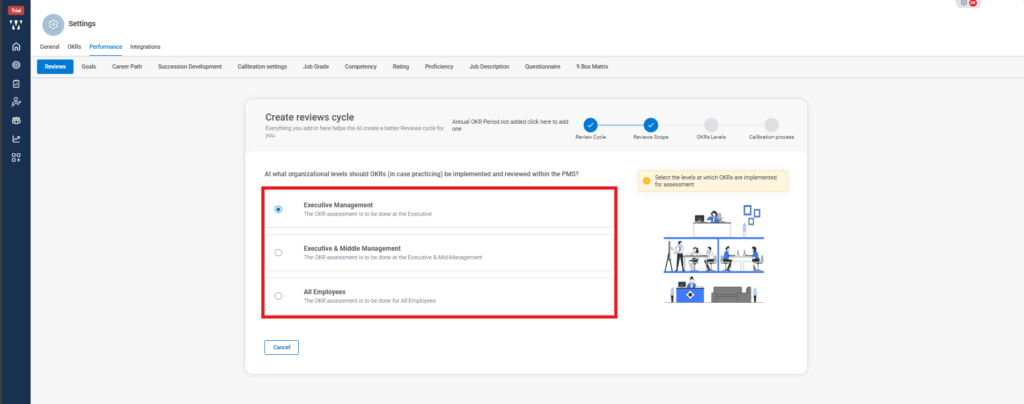Open the Goals sub-tab
Screen dimensions: 1024x404
pyautogui.click(x=89, y=67)
